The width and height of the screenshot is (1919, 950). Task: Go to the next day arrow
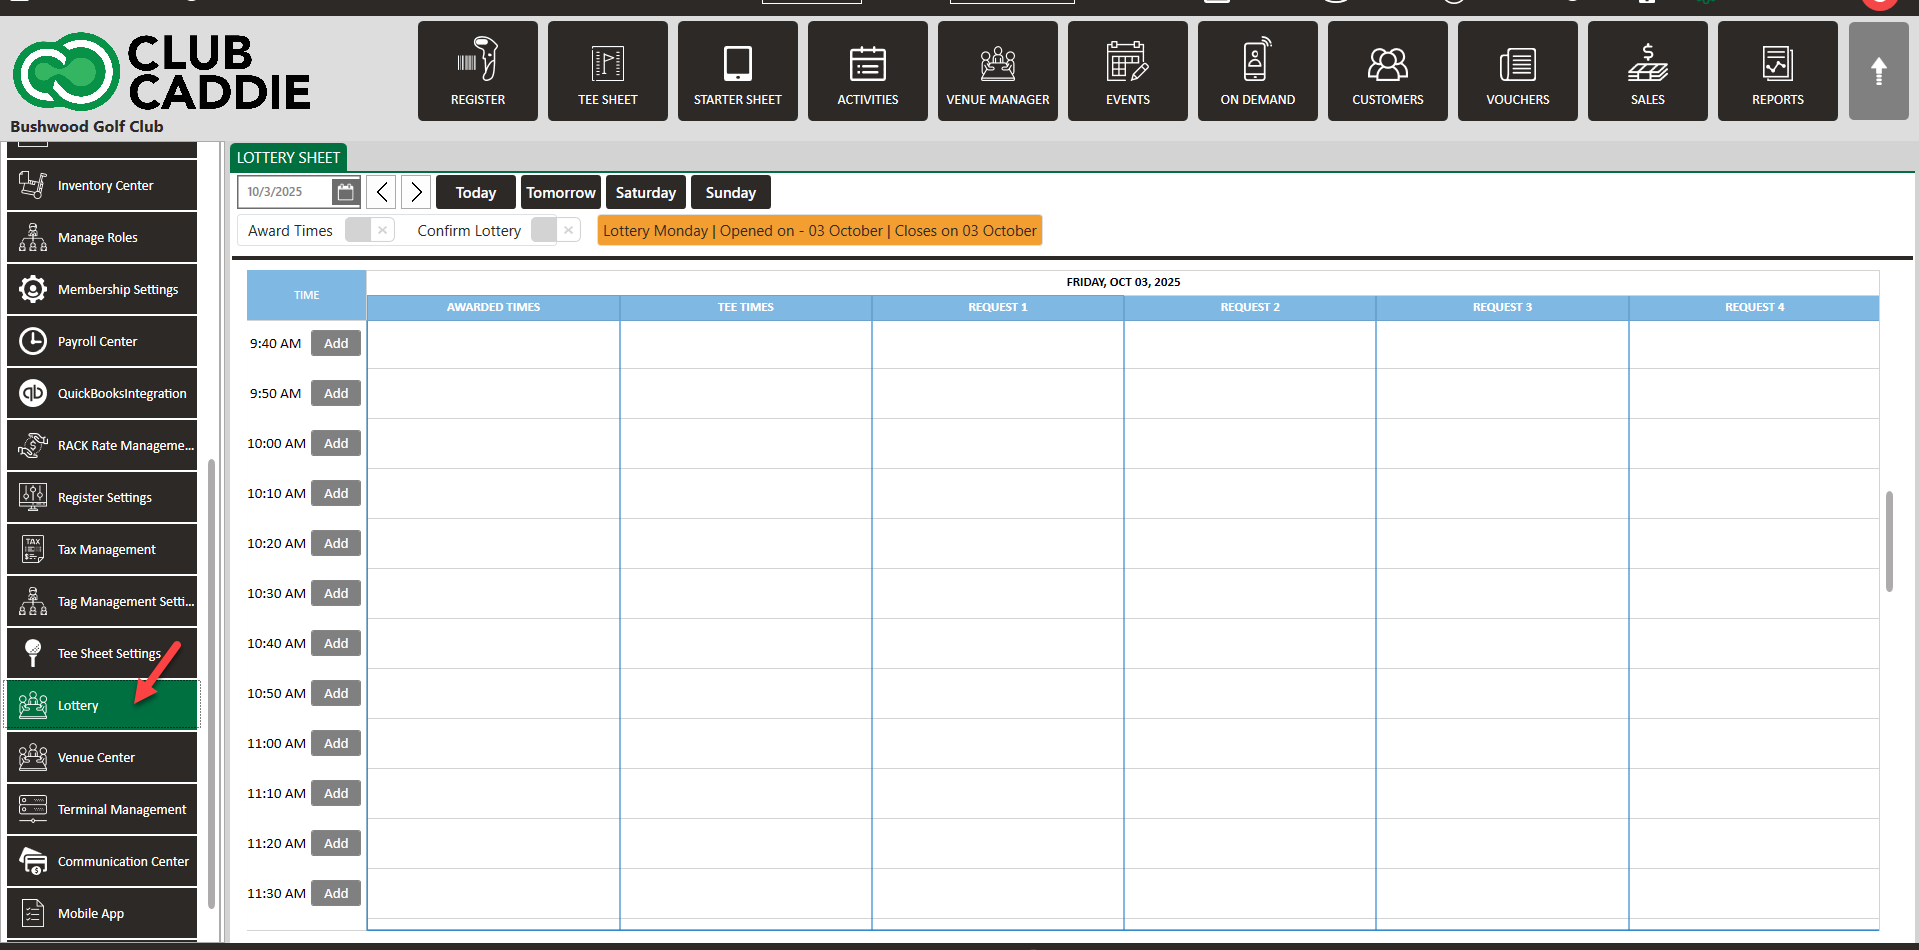coord(416,192)
